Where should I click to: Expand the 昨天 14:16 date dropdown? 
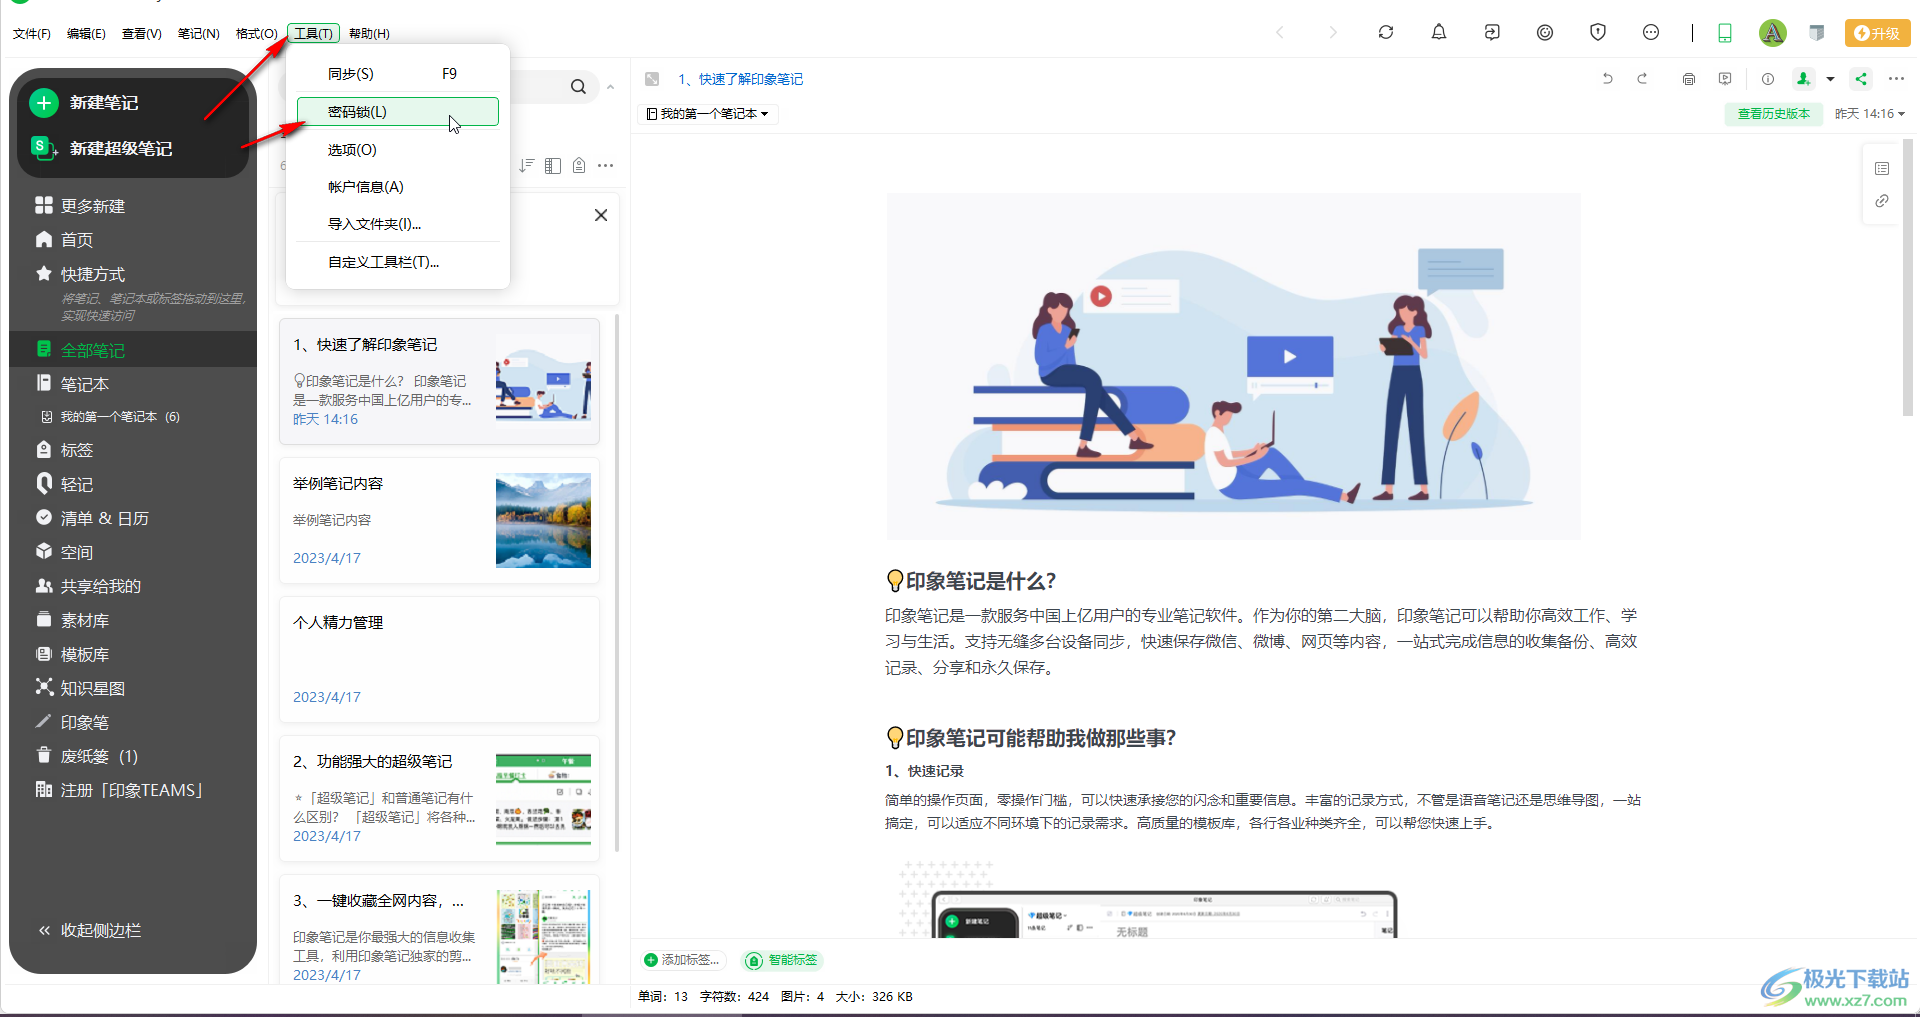[1870, 114]
